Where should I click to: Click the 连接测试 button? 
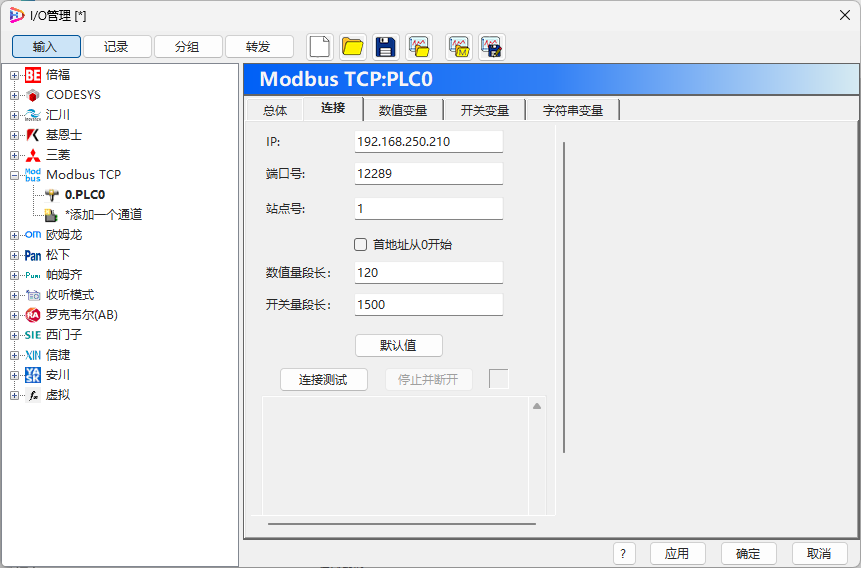(x=323, y=380)
